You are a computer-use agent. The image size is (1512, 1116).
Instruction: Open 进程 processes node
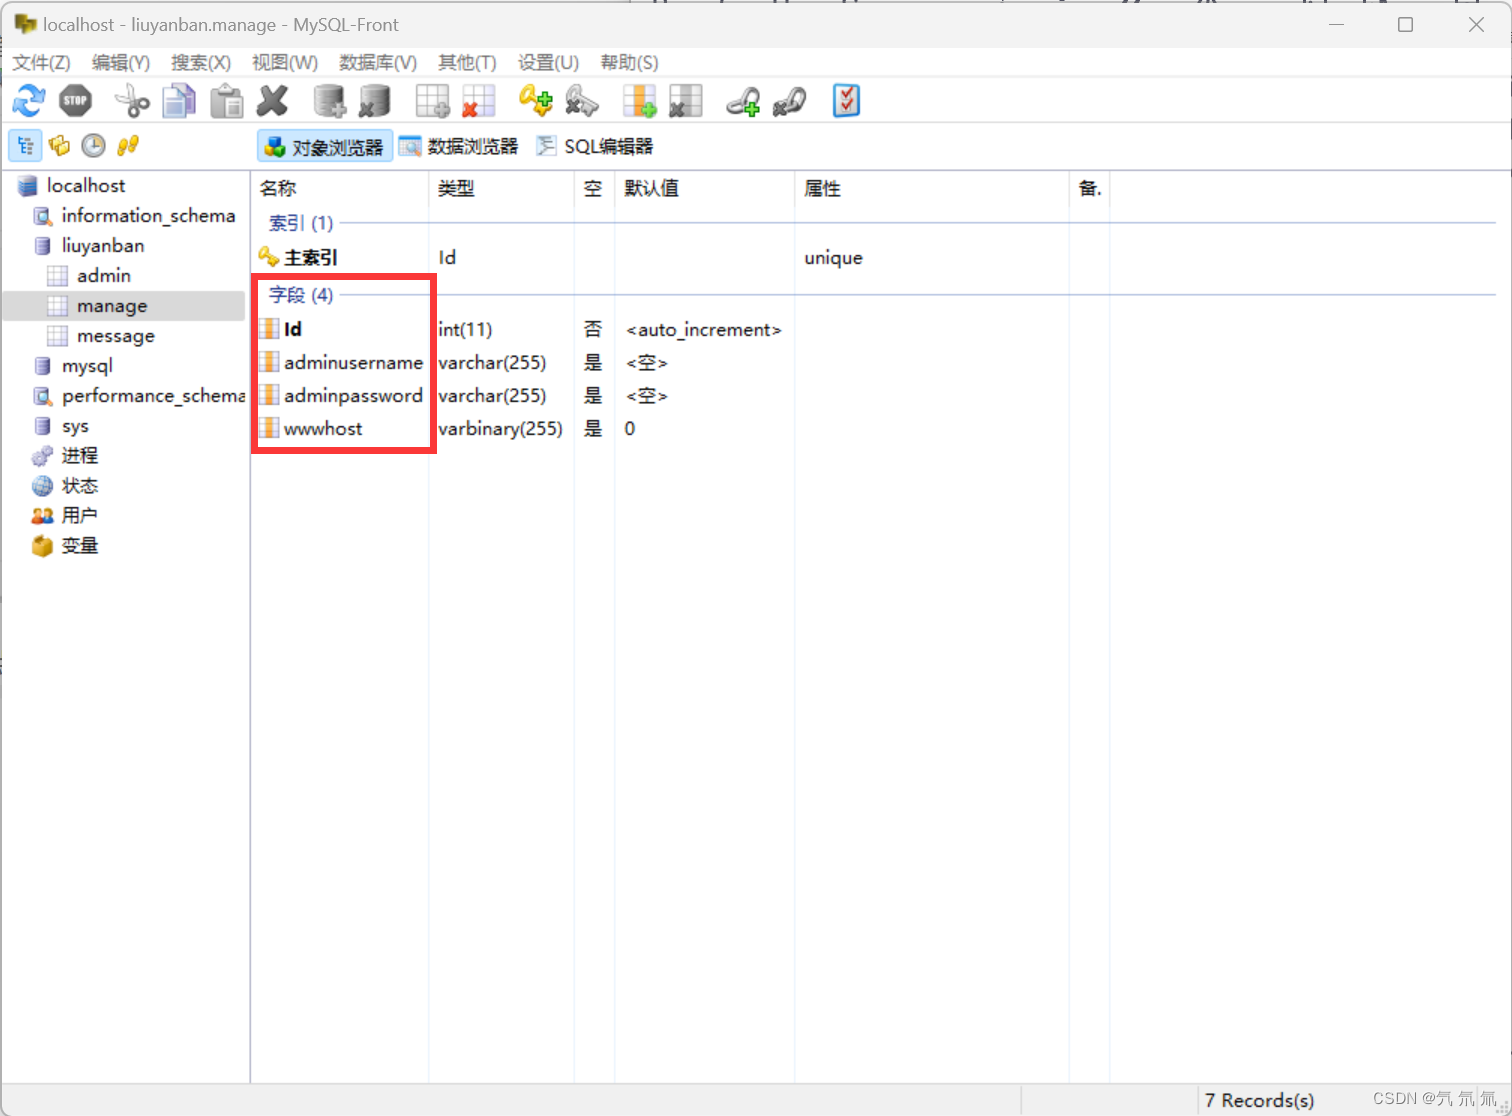(x=79, y=456)
